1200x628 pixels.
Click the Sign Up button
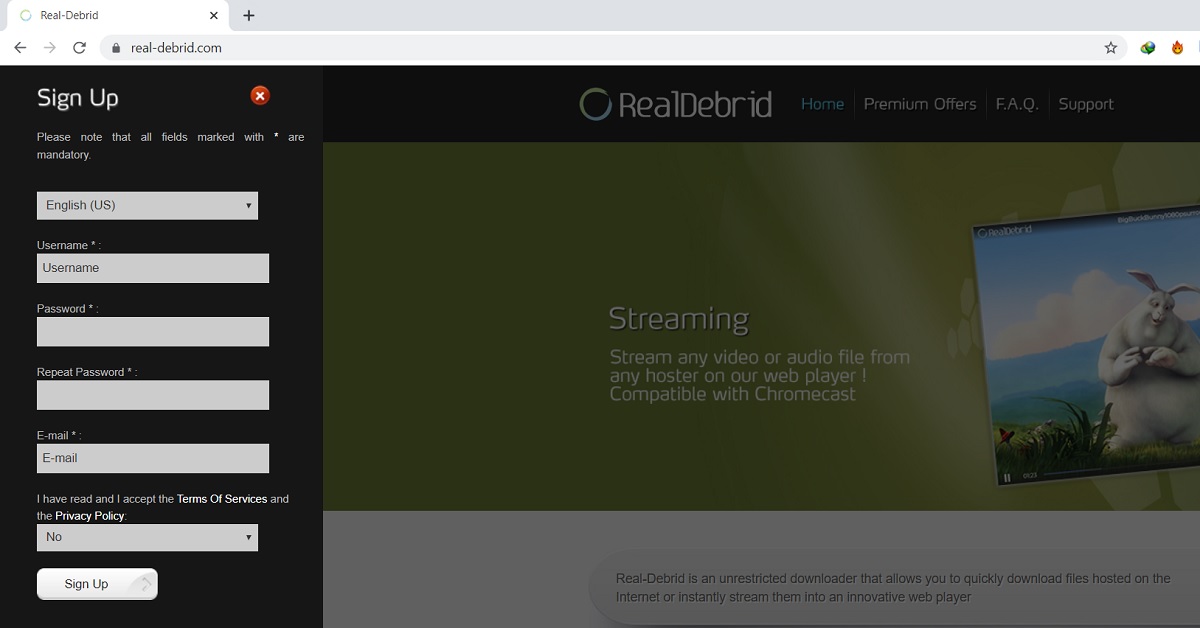97,584
